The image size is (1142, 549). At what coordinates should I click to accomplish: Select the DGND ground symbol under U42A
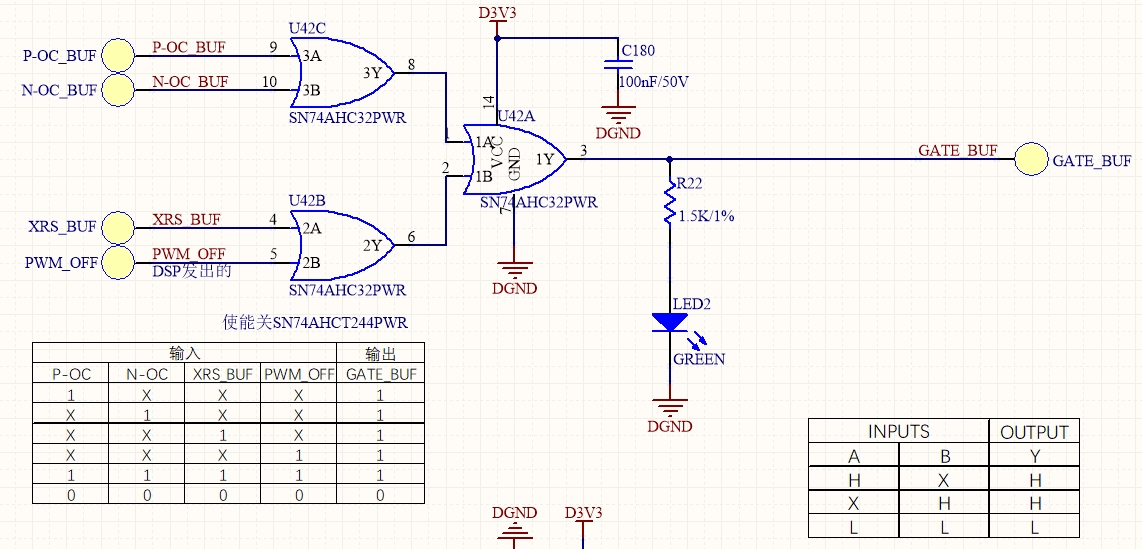514,270
